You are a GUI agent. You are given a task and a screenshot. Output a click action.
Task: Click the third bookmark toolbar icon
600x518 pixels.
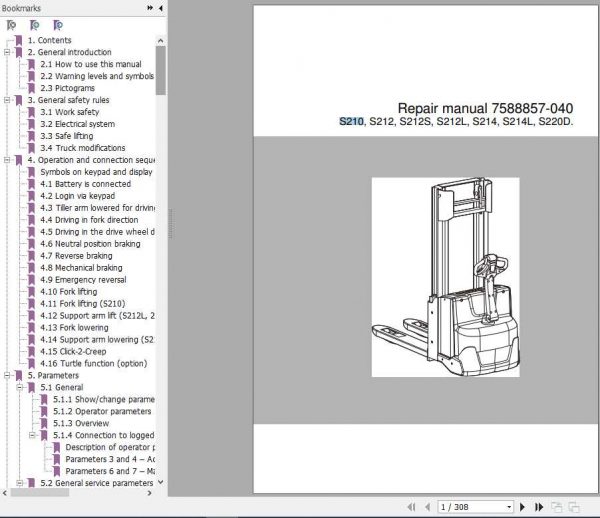tap(58, 25)
